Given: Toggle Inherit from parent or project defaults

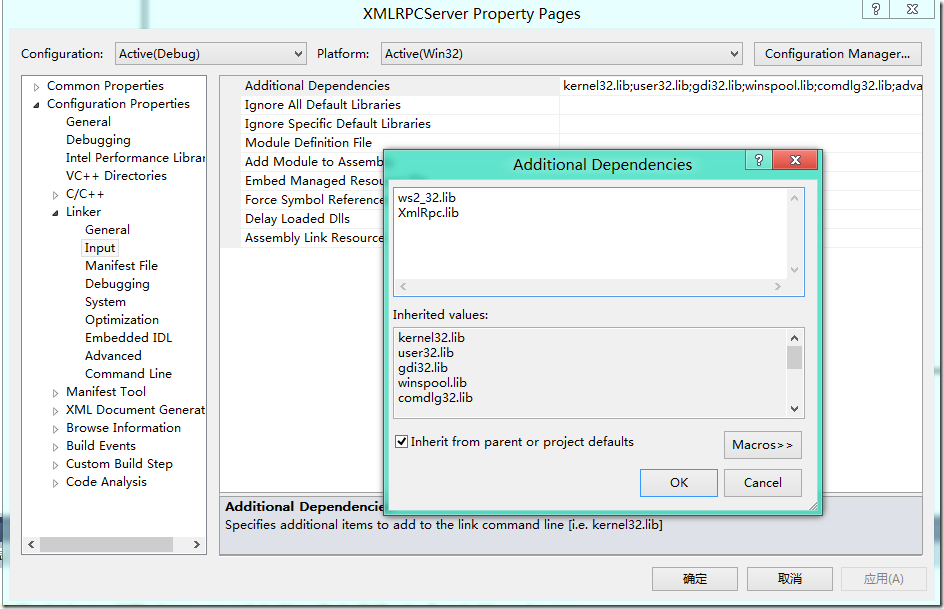Looking at the screenshot, I should coord(402,442).
